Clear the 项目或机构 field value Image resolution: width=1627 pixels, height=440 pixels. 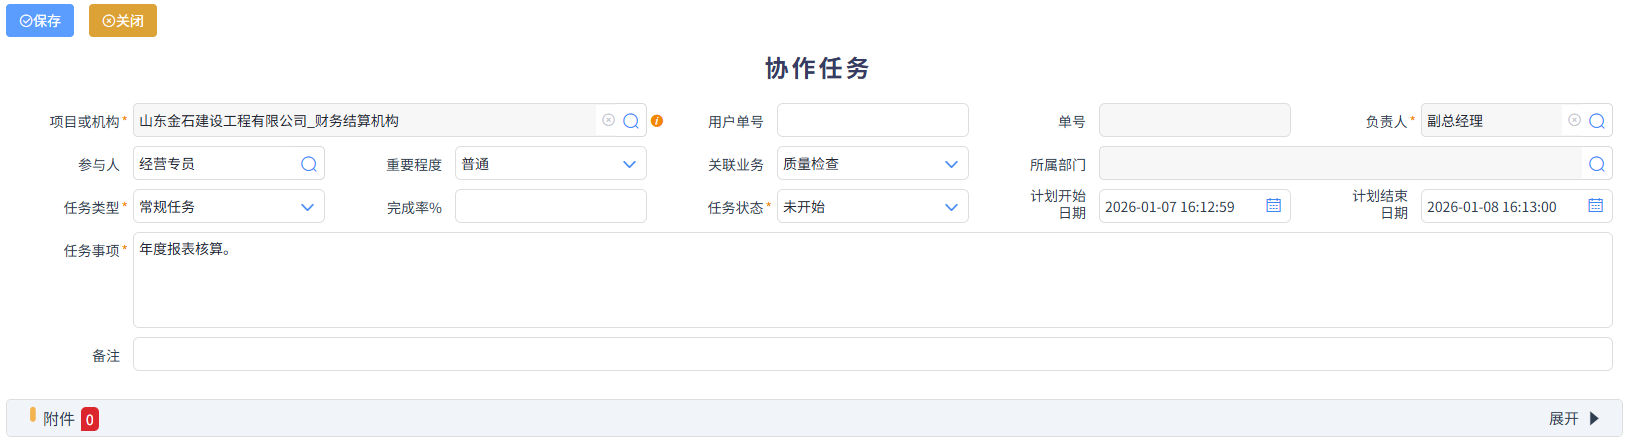click(x=608, y=120)
